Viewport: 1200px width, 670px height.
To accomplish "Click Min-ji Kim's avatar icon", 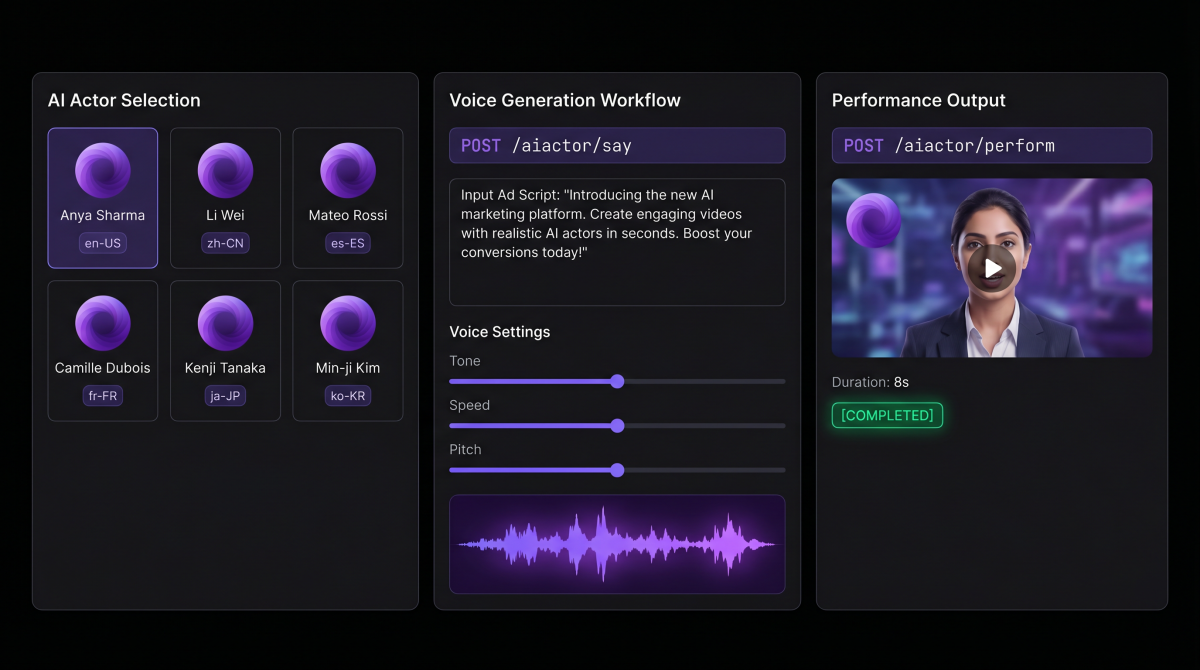I will pos(347,323).
